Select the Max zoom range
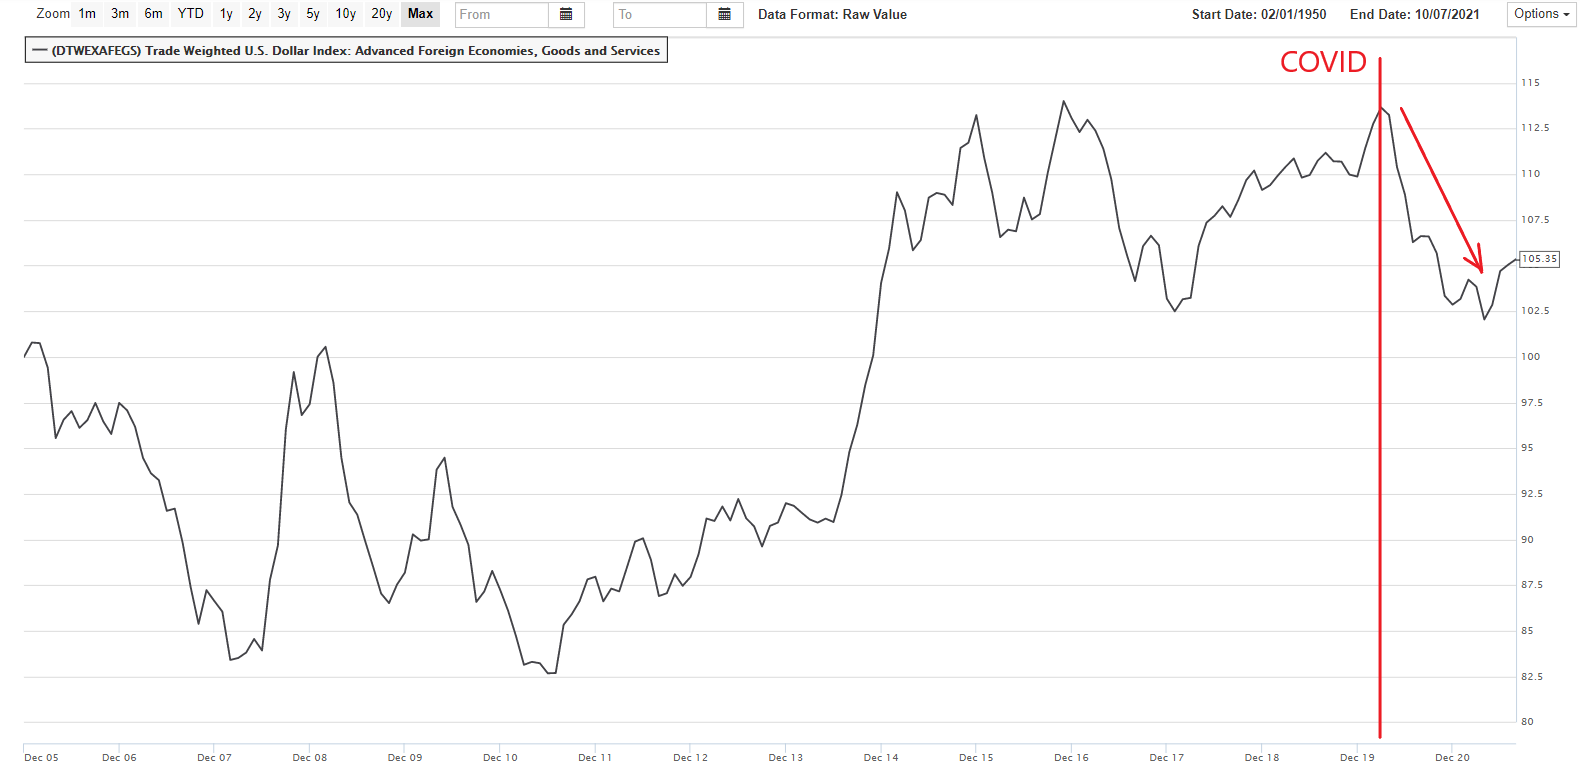Screen dimensions: 1580x780 421,14
